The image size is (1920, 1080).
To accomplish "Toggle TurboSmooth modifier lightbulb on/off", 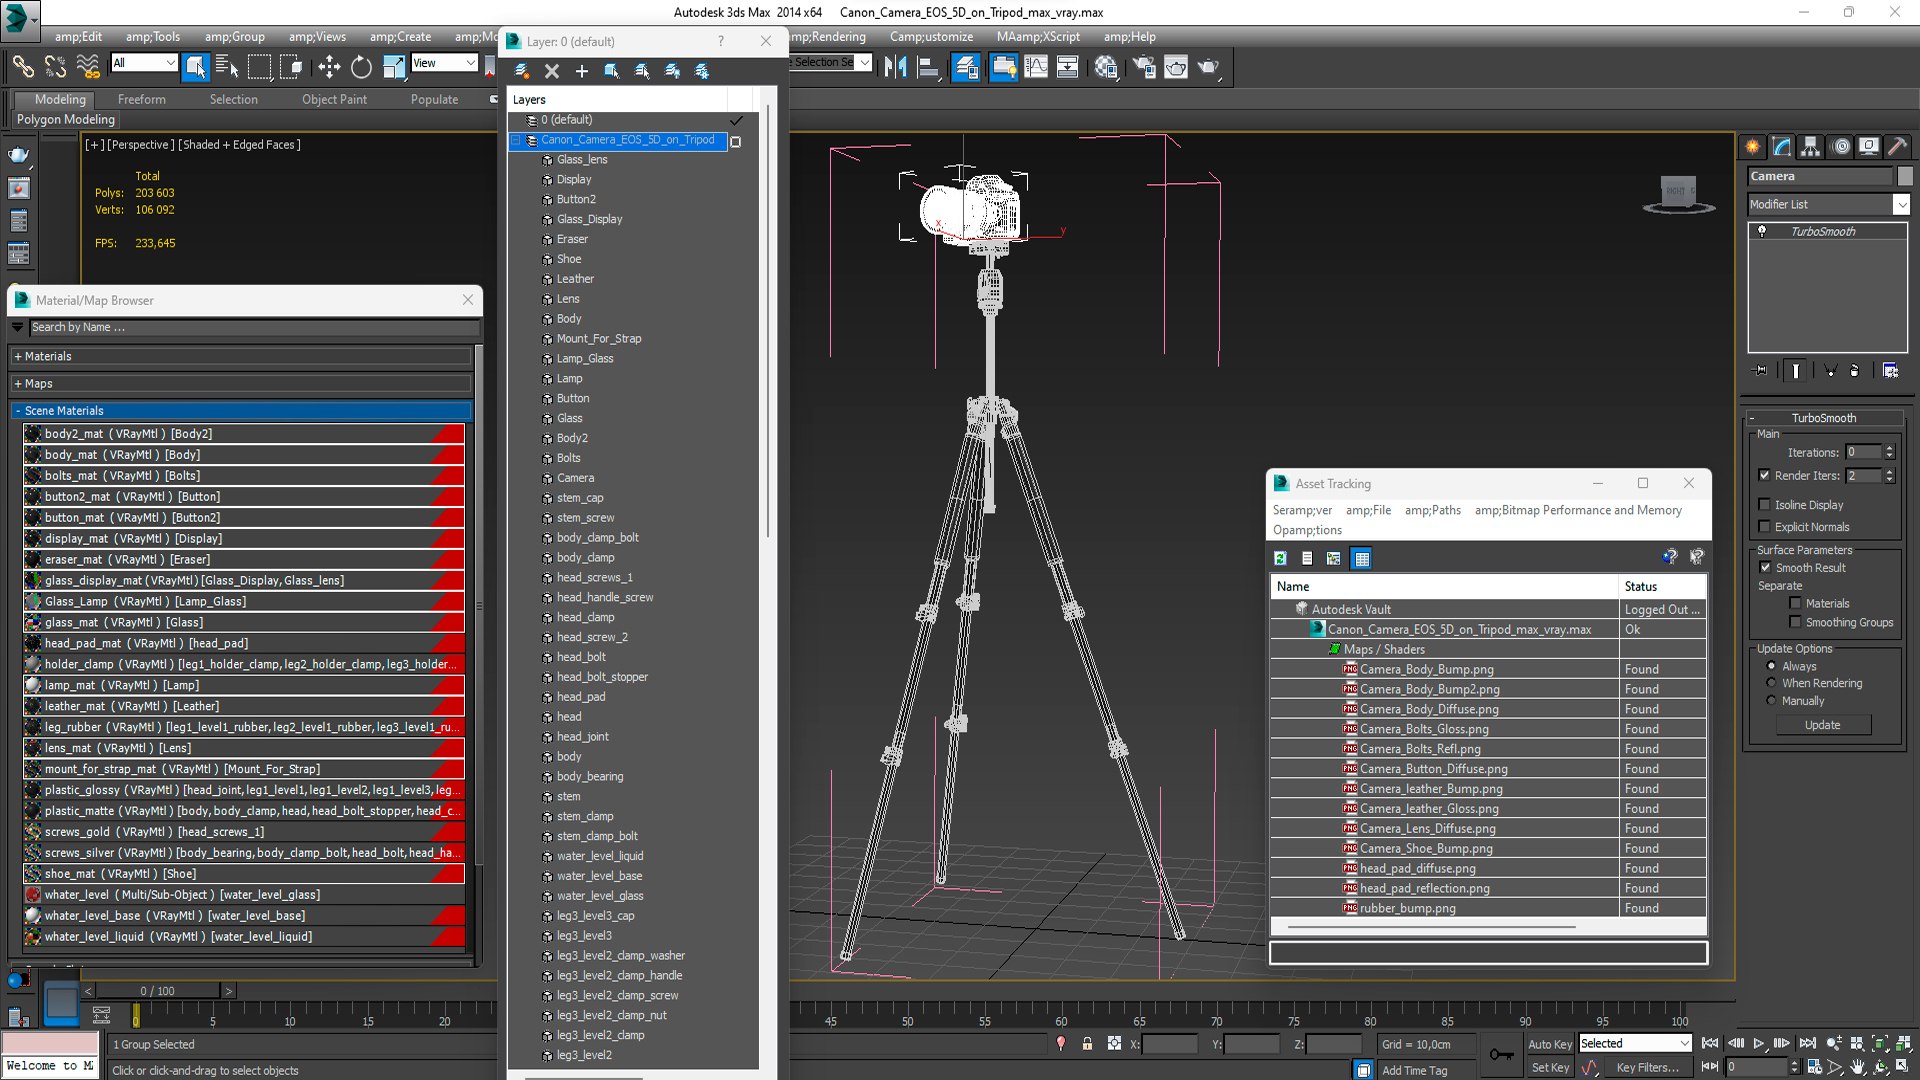I will click(1762, 231).
